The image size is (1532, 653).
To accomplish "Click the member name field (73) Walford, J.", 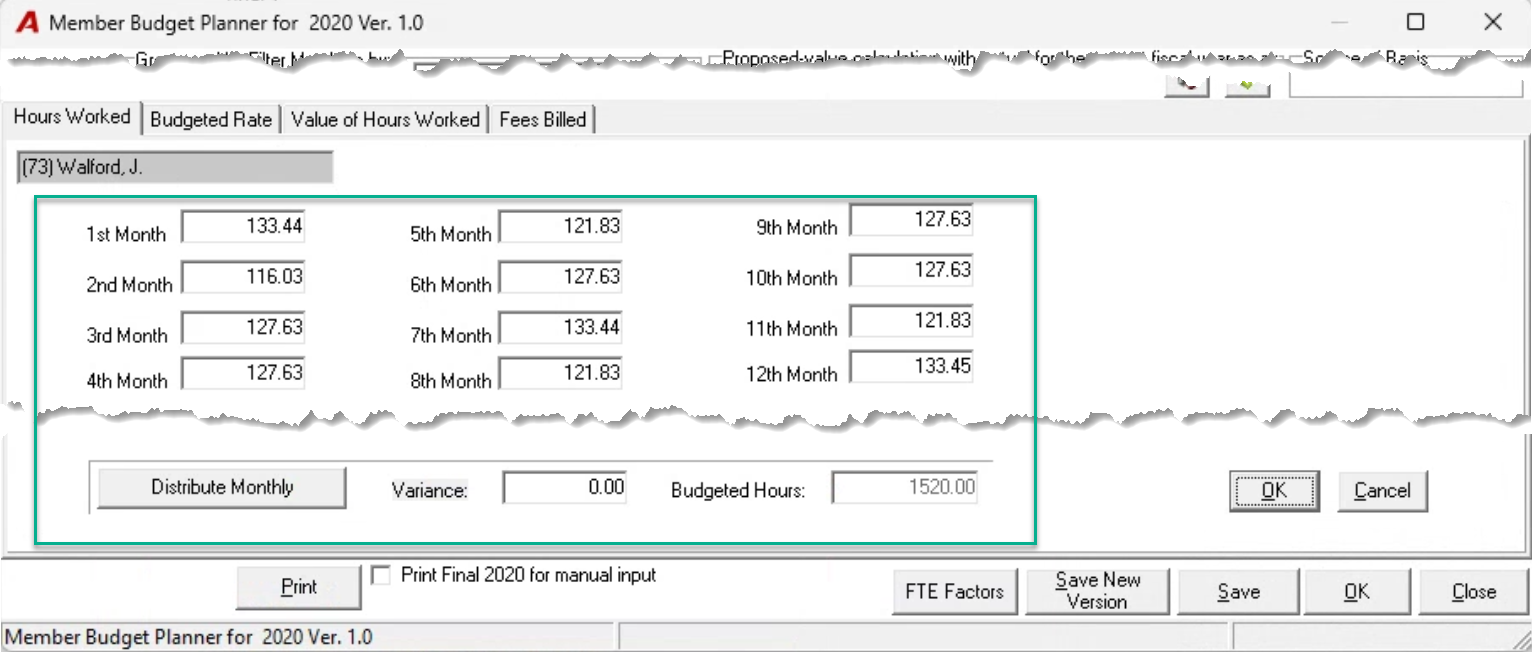I will pyautogui.click(x=175, y=167).
